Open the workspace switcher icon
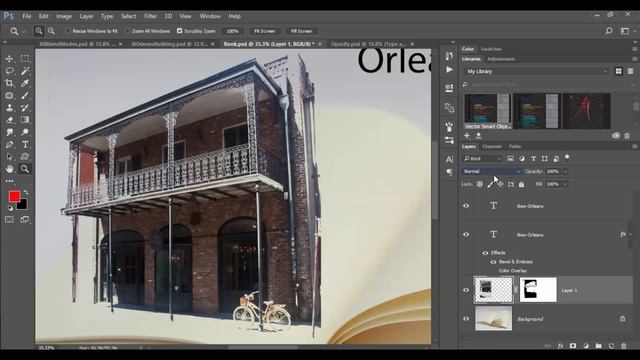The height and width of the screenshot is (360, 640). click(625, 31)
